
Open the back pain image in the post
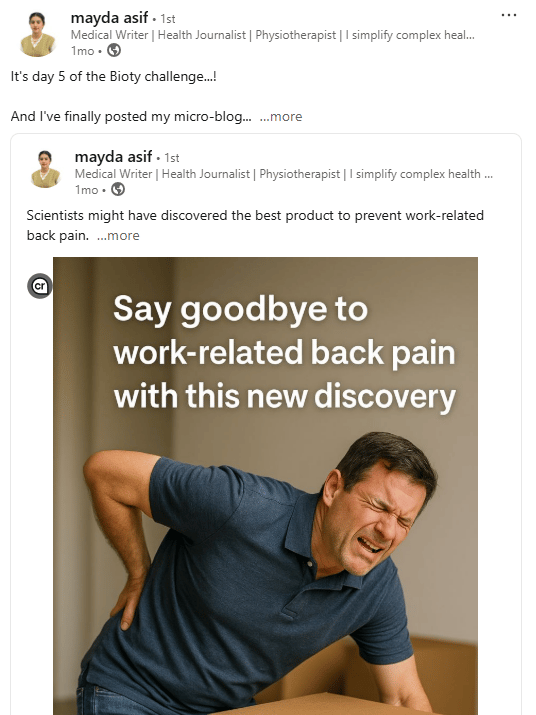[x=265, y=486]
